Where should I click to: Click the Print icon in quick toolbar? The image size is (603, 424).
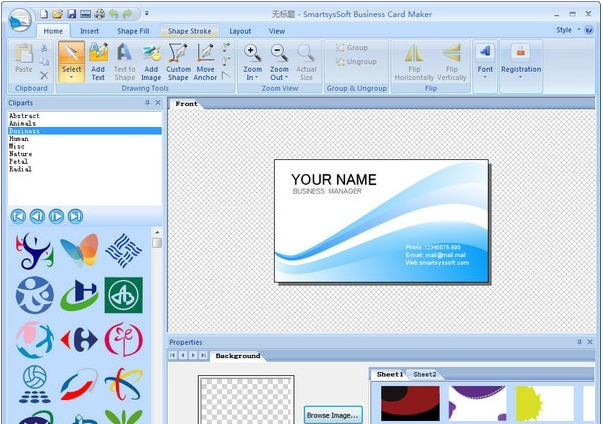(100, 14)
